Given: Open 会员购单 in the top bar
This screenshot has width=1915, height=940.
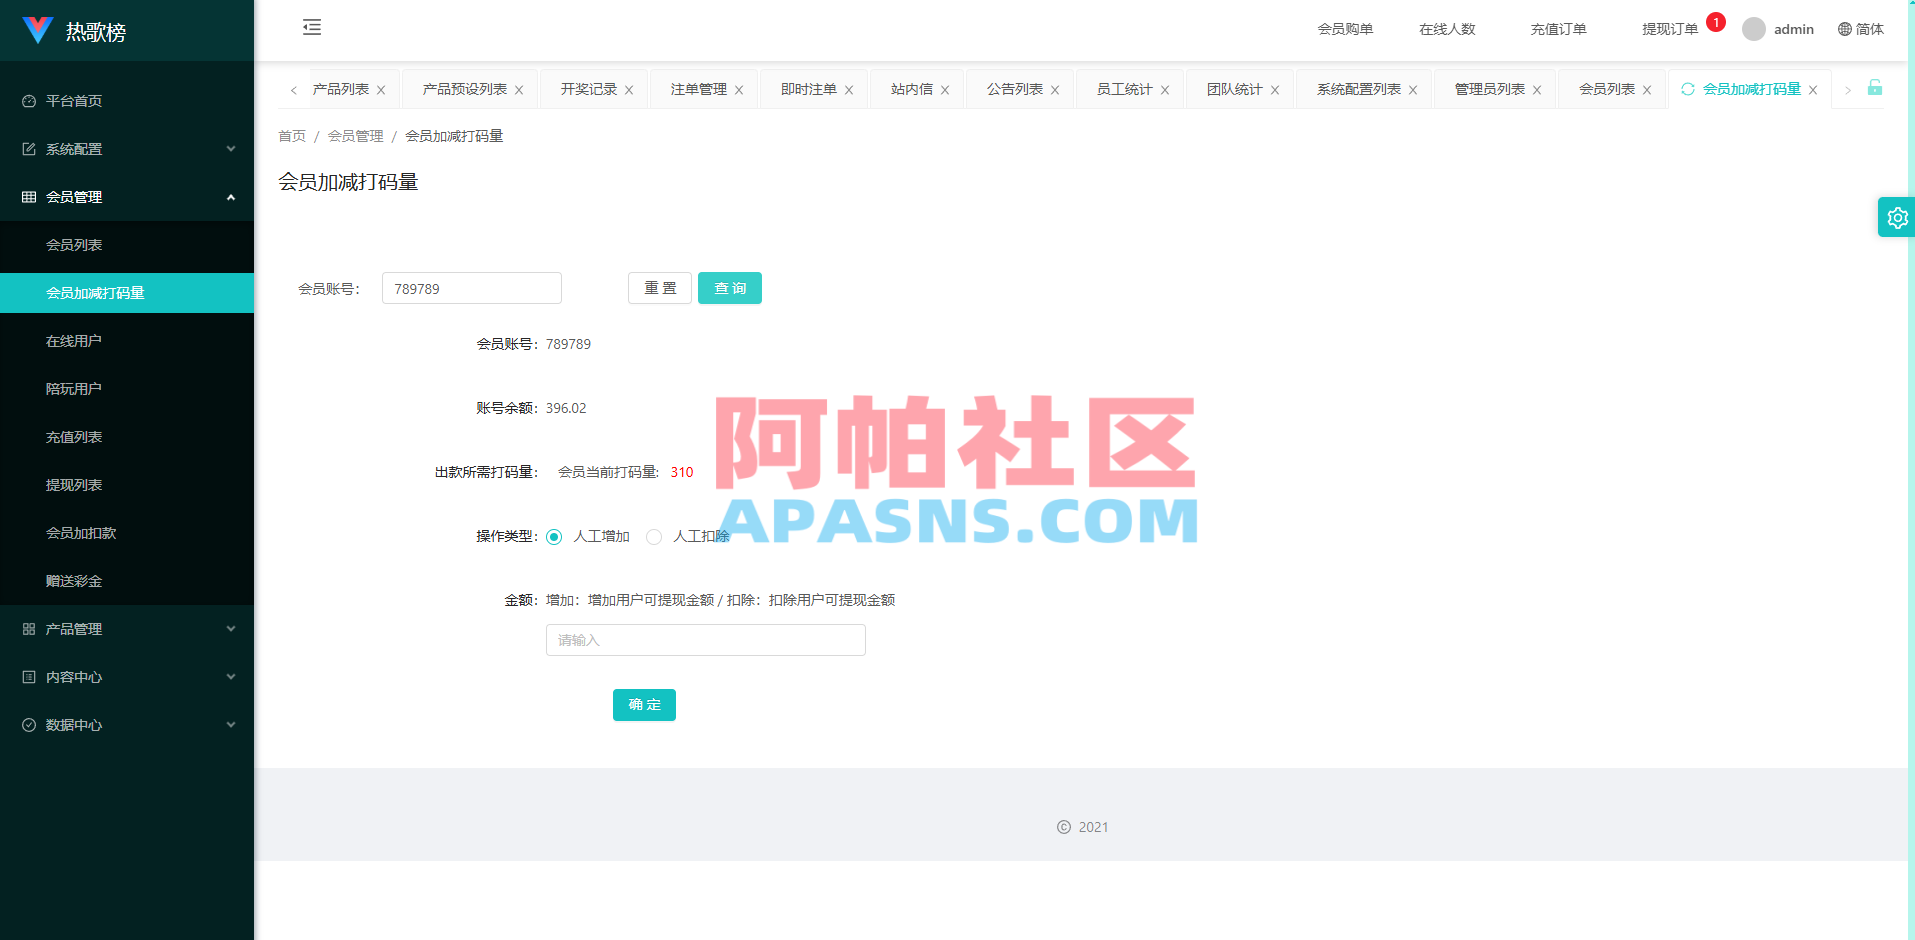Looking at the screenshot, I should 1345,29.
